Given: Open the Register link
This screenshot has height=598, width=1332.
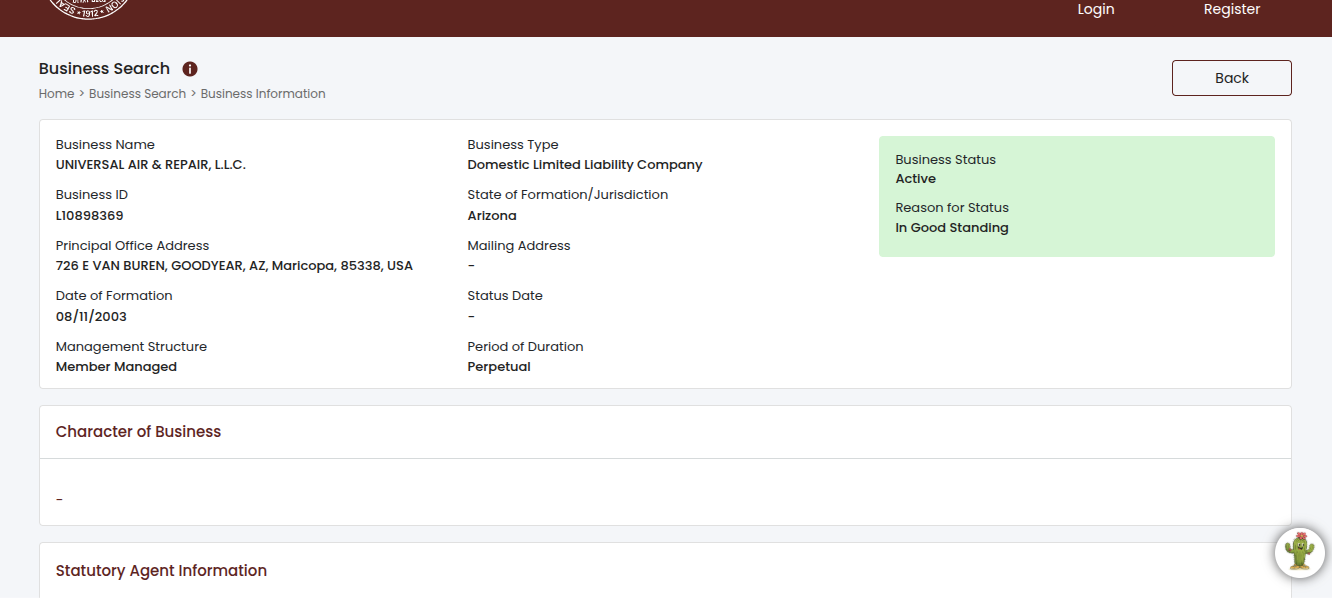Looking at the screenshot, I should 1232,9.
